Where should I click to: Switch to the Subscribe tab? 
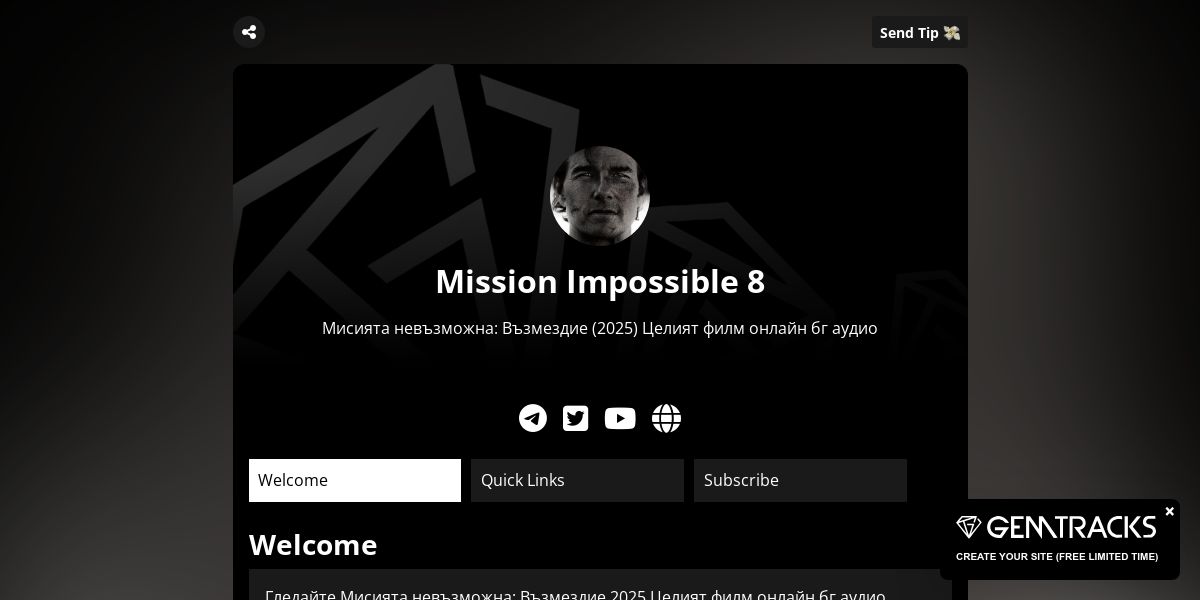pyautogui.click(x=800, y=480)
